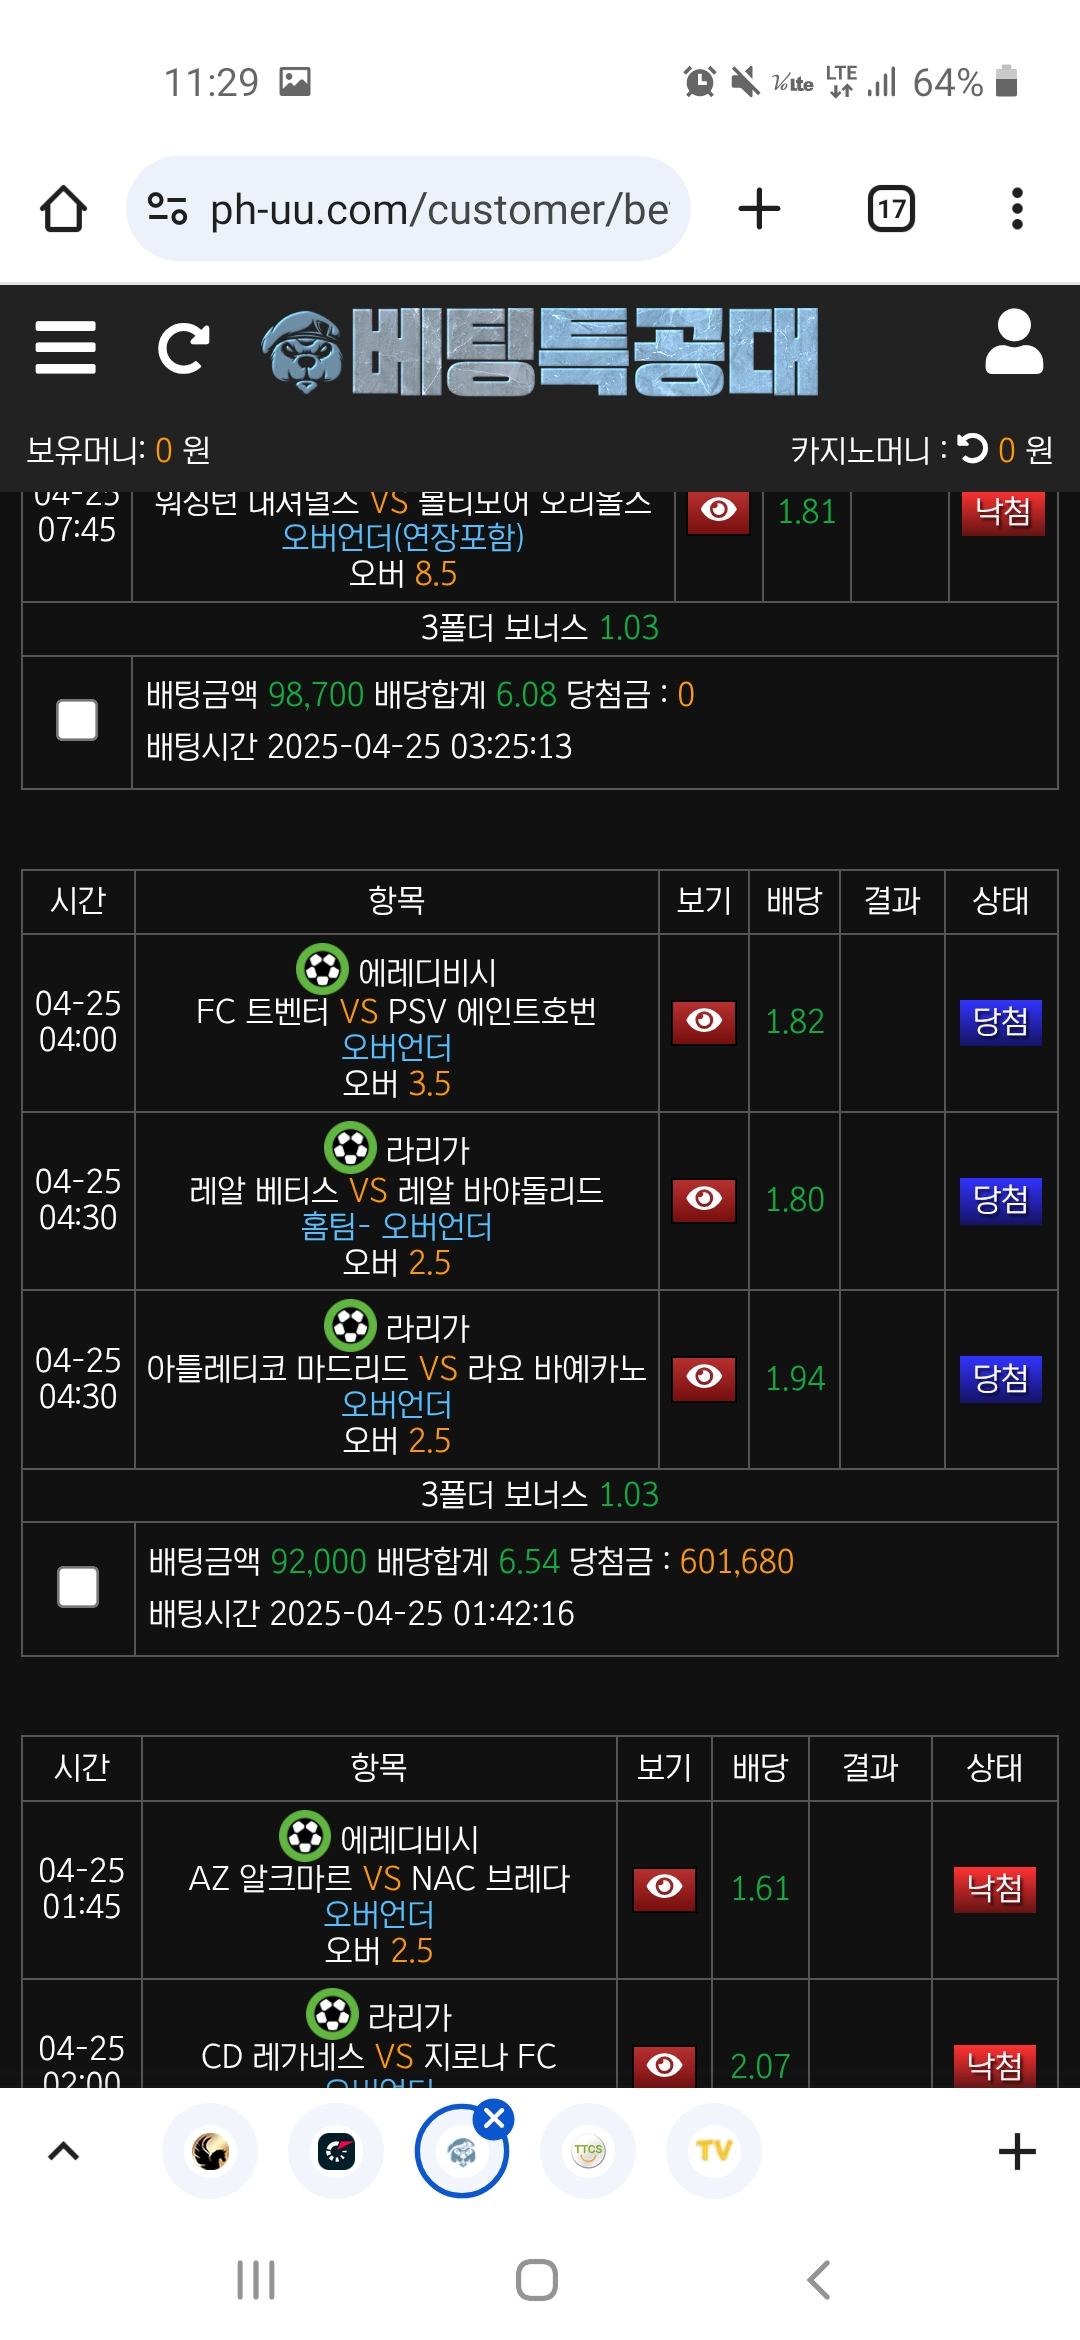View details of the FC Twente vs PSV match with the eye icon

704,1021
